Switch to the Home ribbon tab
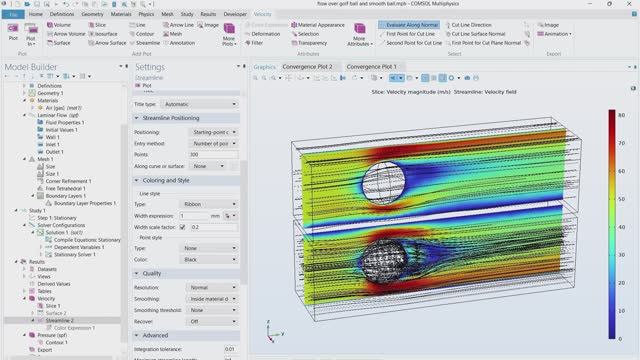Screen dimensions: 640x360 click(x=36, y=14)
